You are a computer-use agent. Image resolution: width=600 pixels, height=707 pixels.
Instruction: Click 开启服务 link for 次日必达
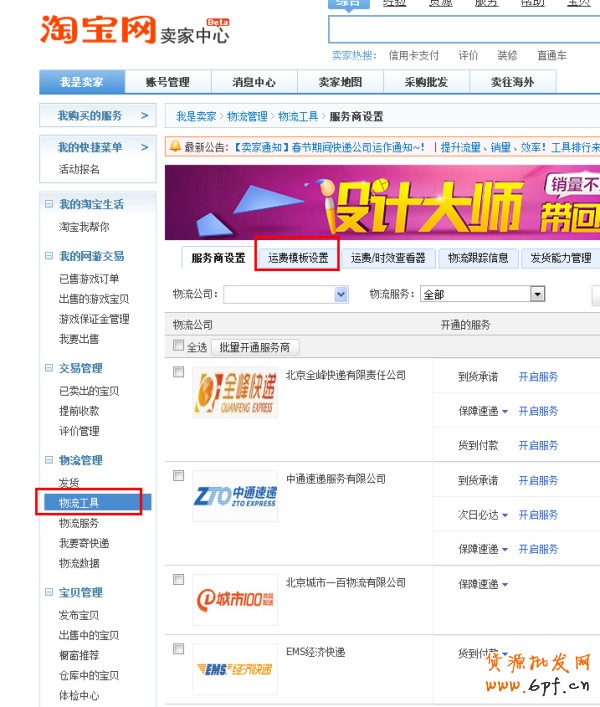click(x=538, y=515)
